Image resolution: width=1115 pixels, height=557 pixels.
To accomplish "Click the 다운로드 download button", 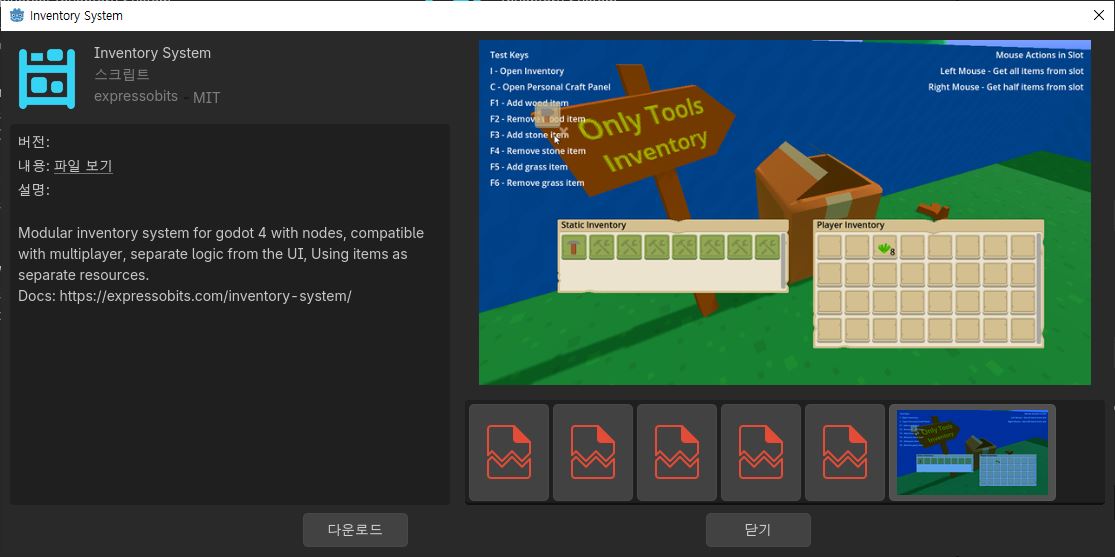I will point(356,530).
